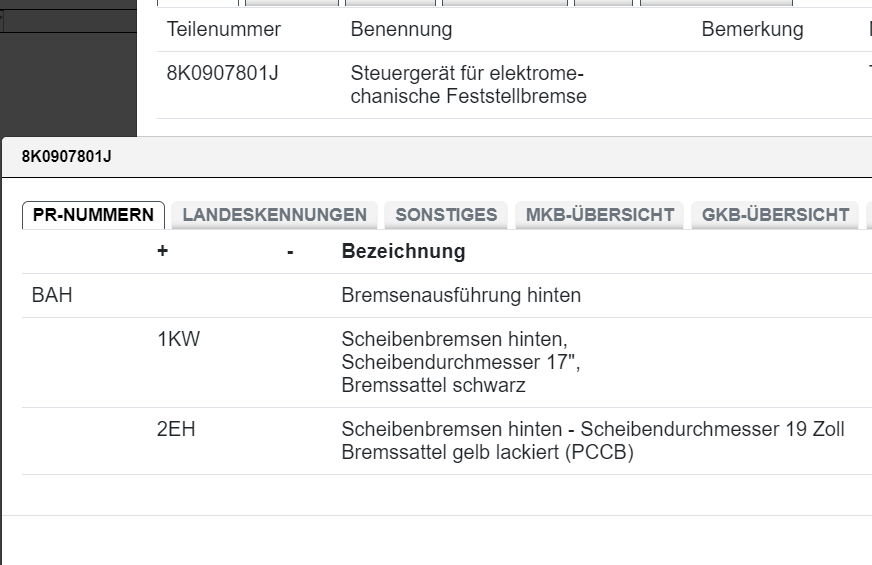Click the Bezeichnung column header
The image size is (872, 565).
[x=403, y=251]
